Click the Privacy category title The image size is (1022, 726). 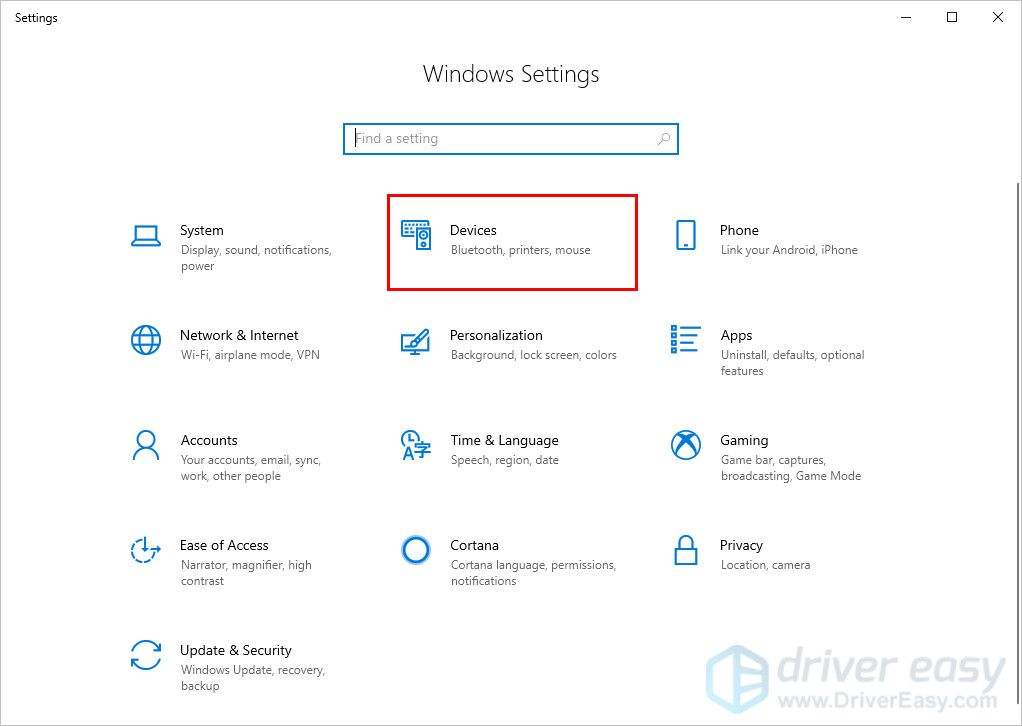[x=741, y=545]
